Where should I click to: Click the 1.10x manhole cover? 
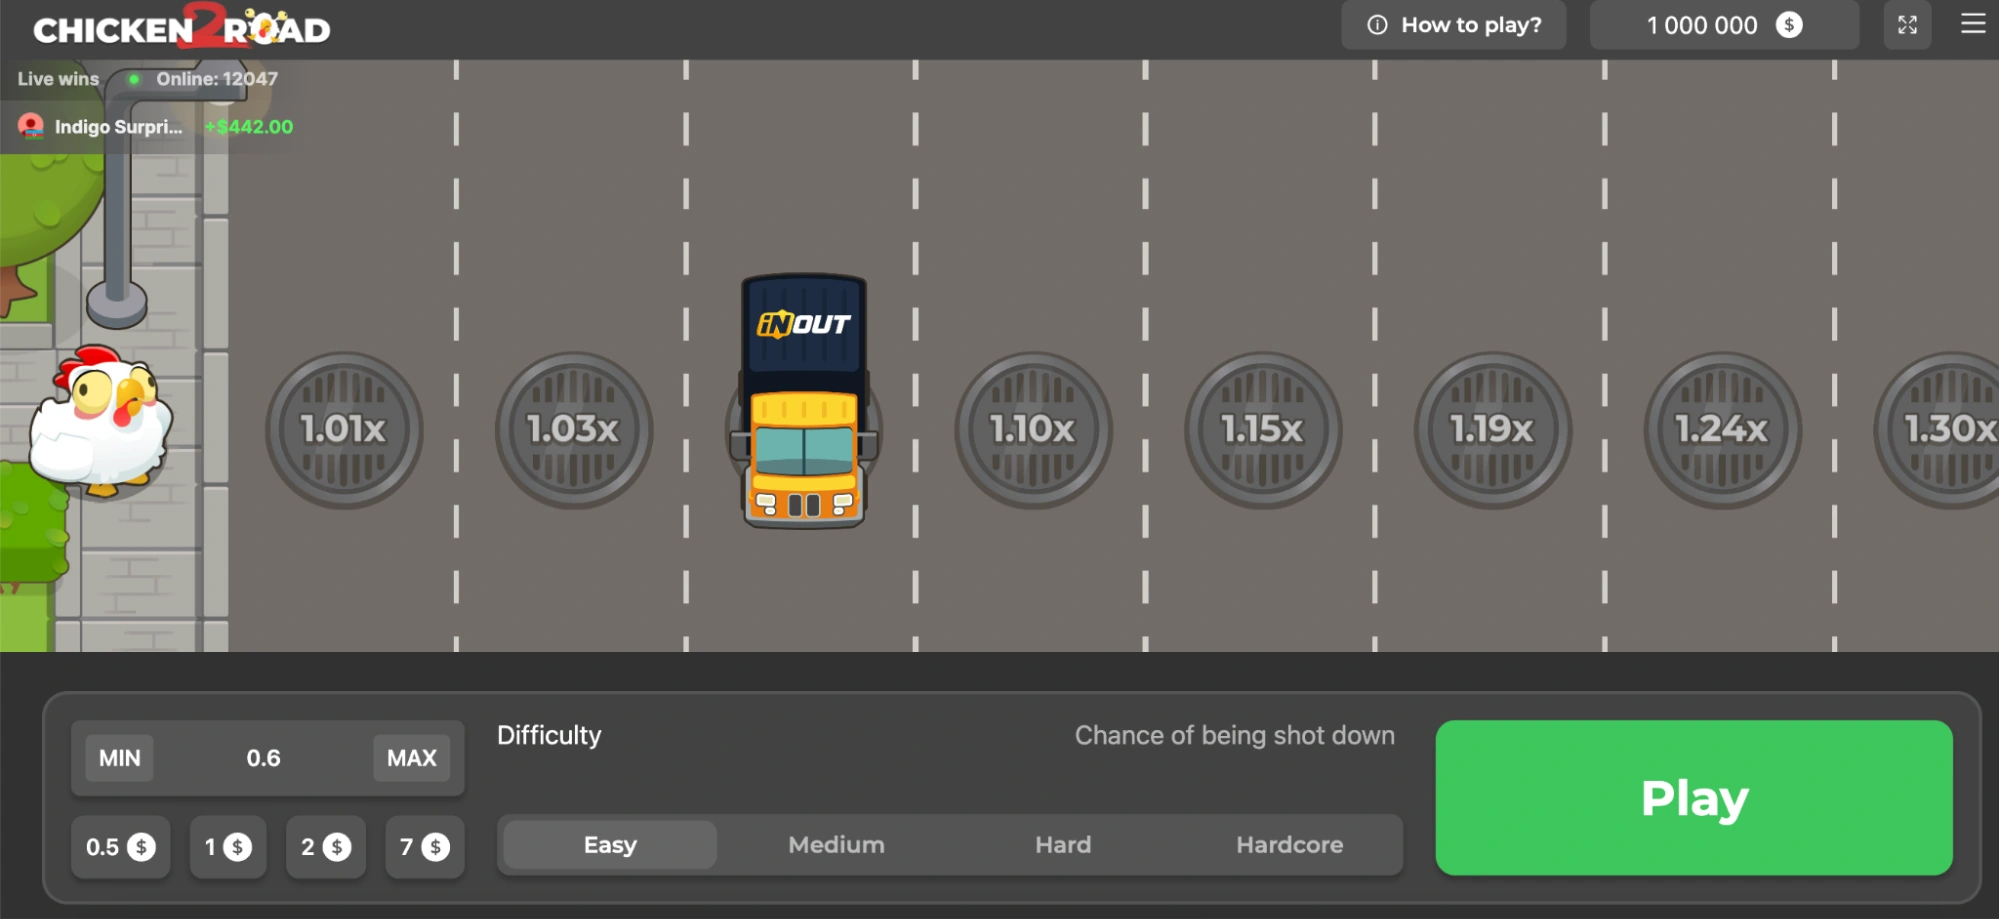(1032, 430)
